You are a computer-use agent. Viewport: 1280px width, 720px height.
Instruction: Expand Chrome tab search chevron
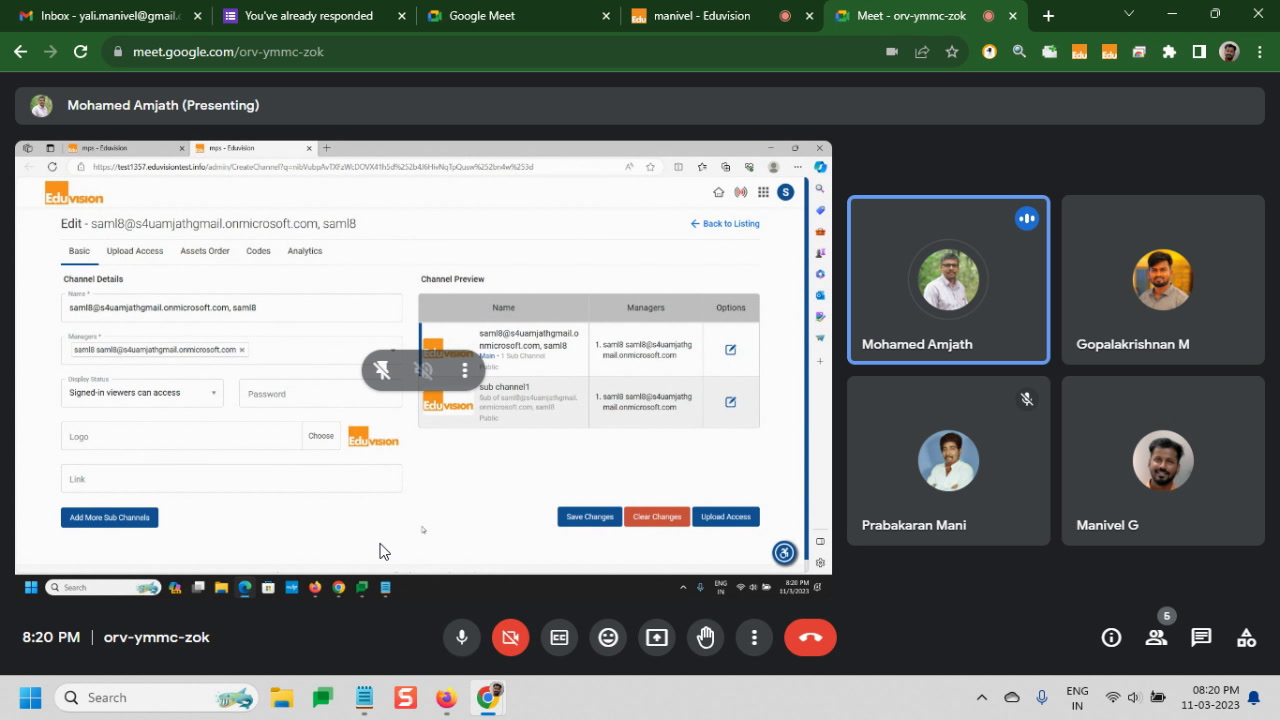click(1129, 15)
